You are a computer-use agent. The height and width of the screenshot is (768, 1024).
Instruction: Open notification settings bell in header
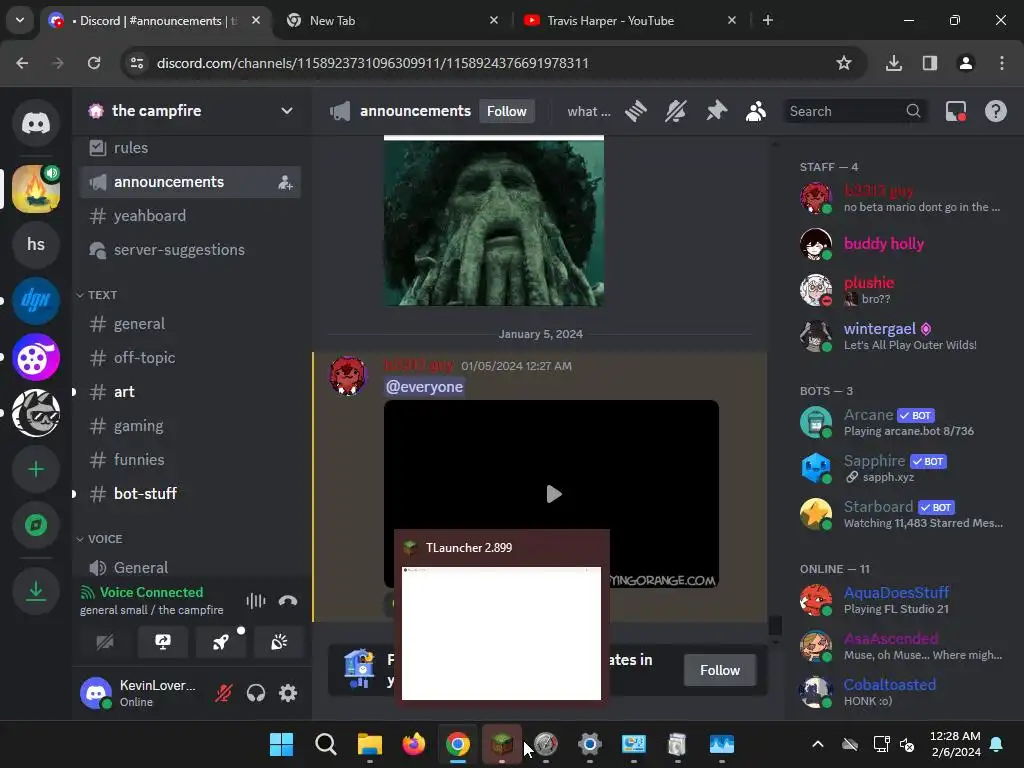click(676, 111)
